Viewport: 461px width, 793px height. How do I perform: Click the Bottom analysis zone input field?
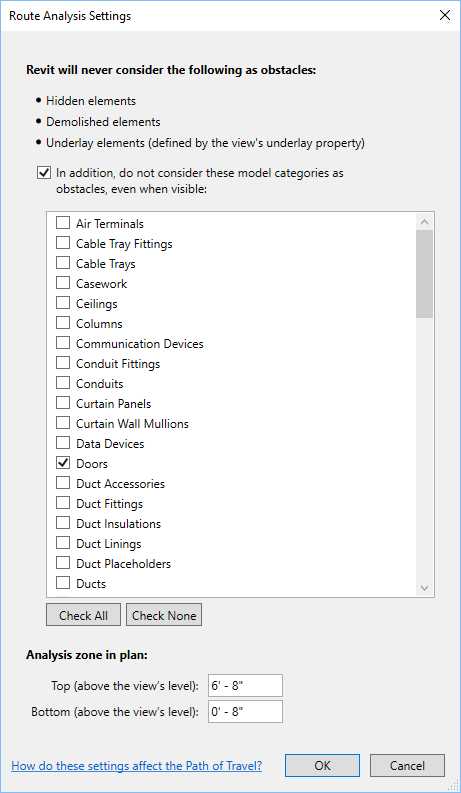click(x=245, y=712)
